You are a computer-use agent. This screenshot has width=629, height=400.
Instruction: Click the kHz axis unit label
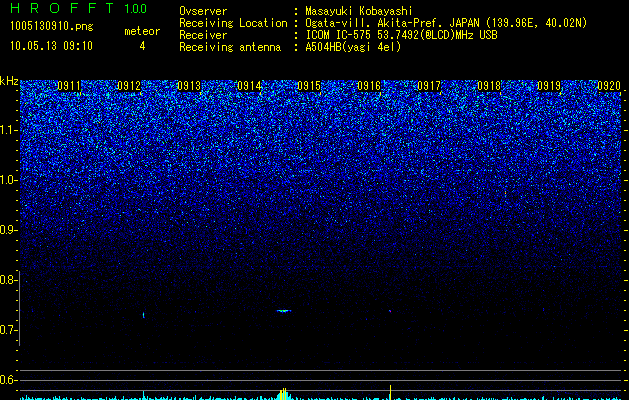pyautogui.click(x=9, y=81)
